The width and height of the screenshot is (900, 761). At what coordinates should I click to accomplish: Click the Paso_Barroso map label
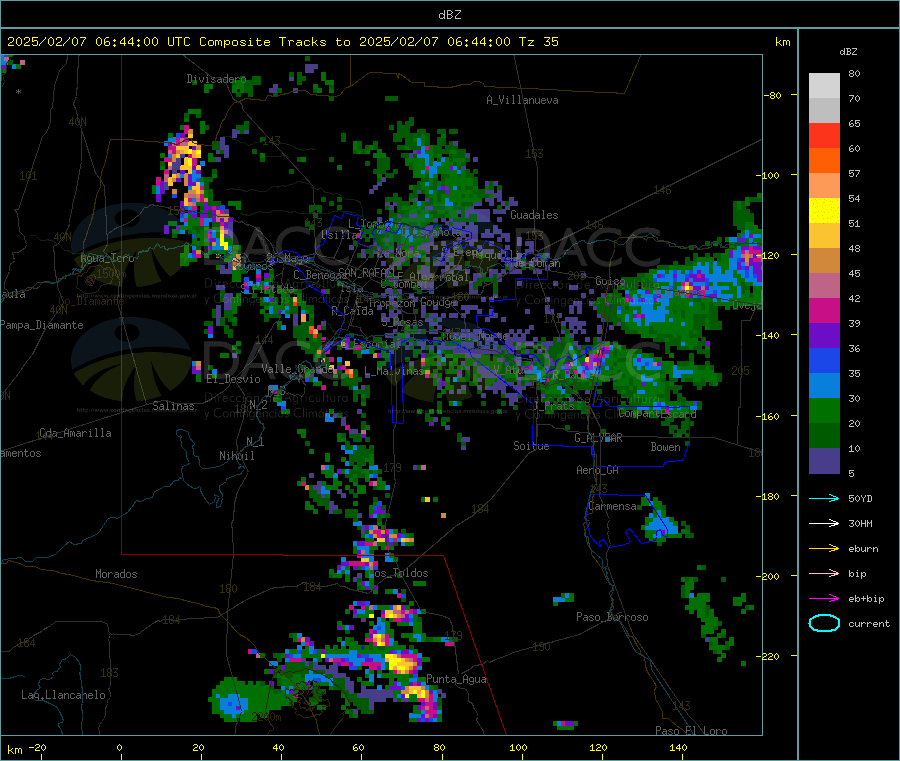click(612, 617)
